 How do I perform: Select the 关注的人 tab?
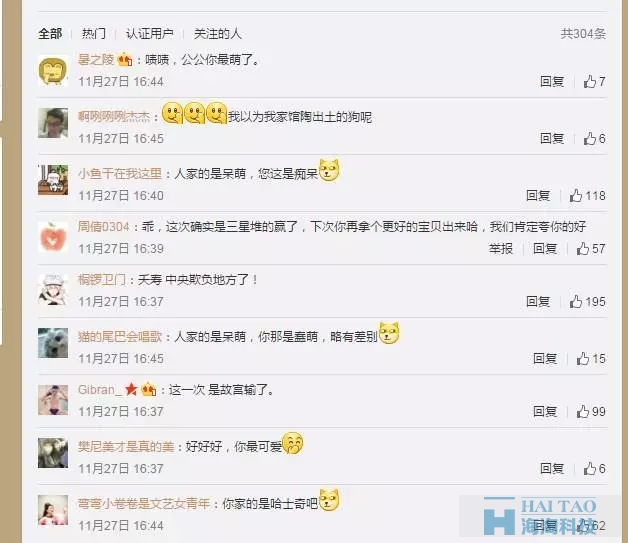[x=217, y=34]
